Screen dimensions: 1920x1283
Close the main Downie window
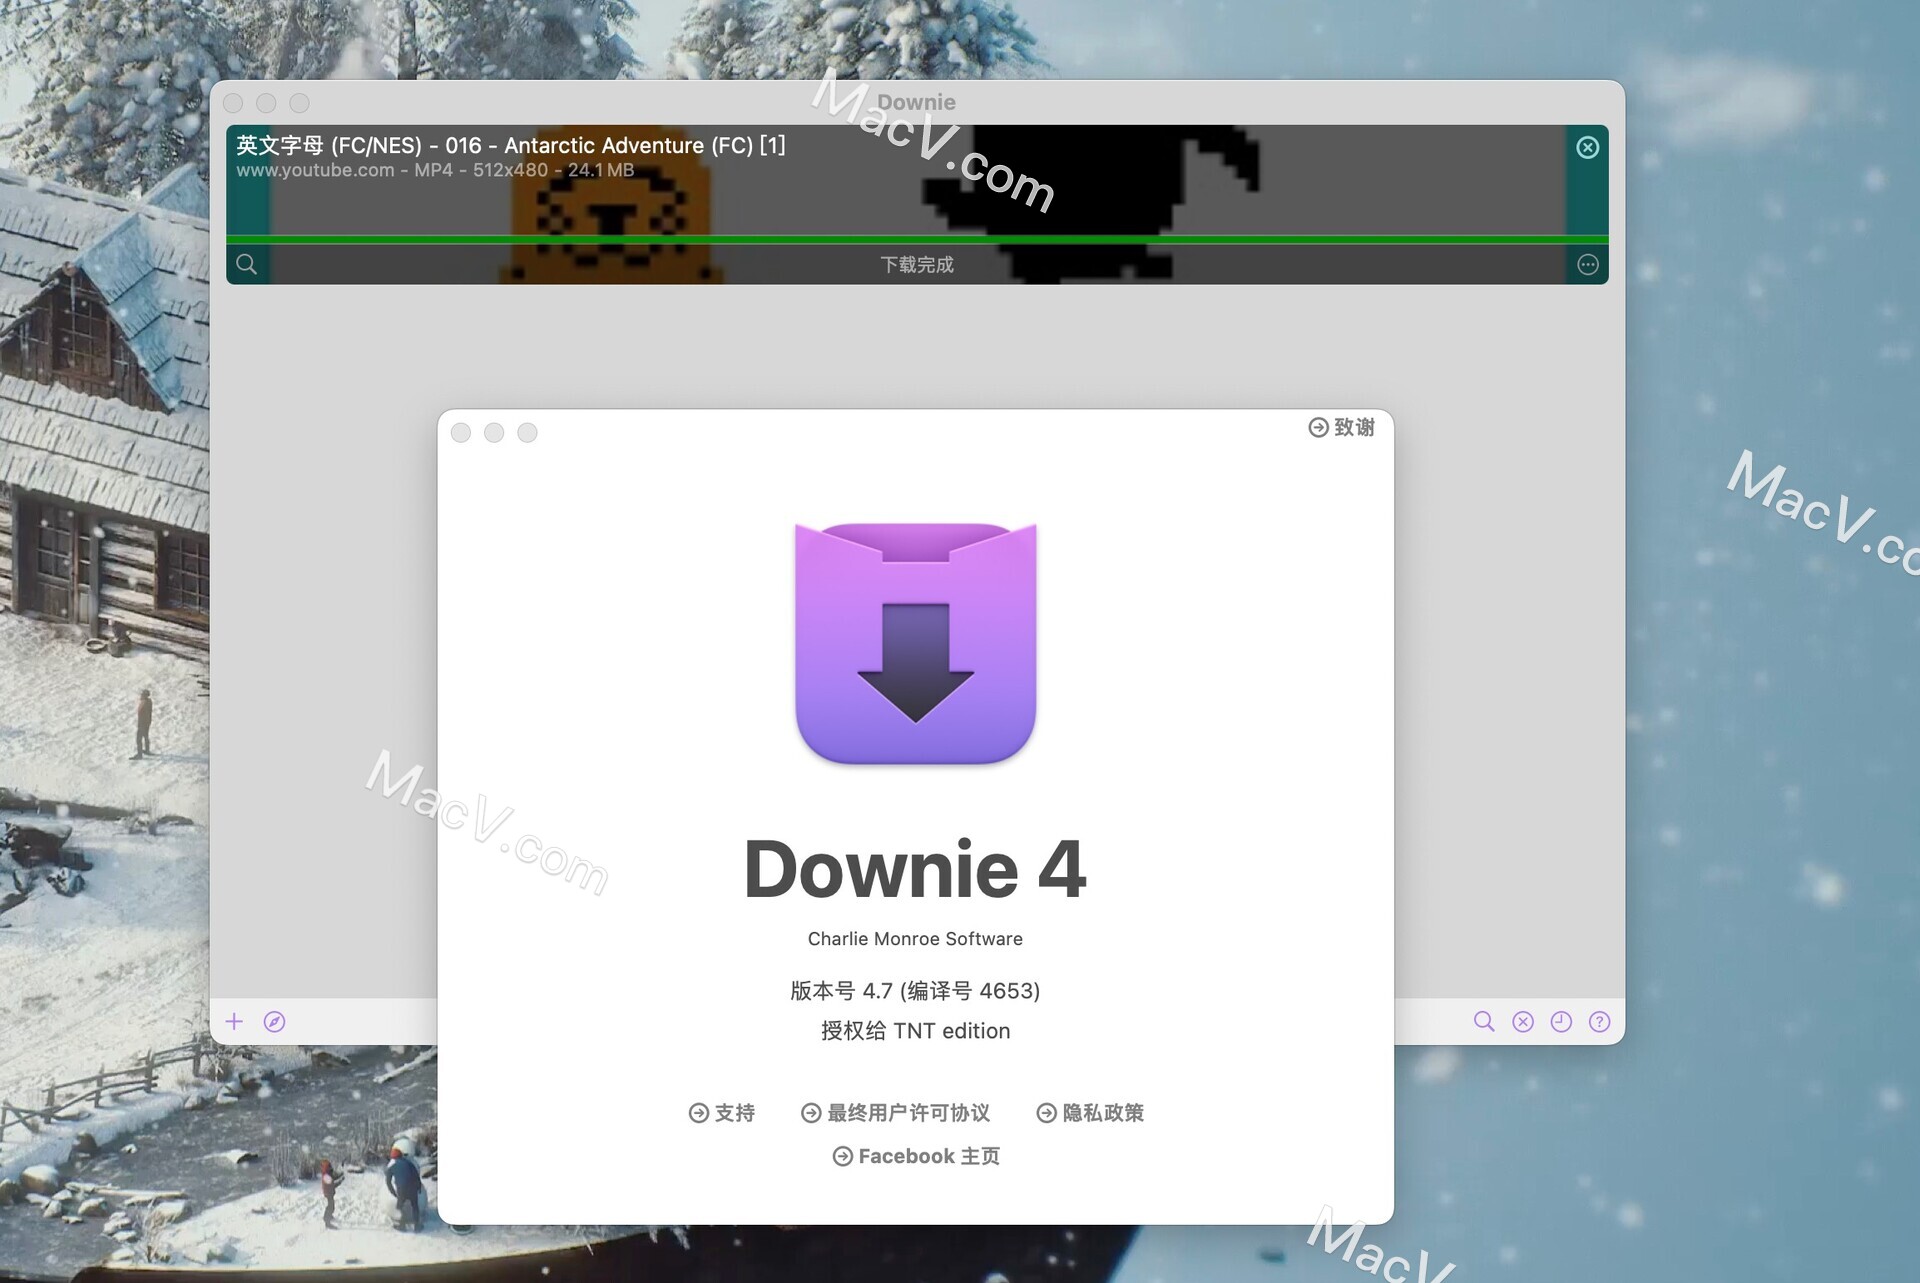233,103
